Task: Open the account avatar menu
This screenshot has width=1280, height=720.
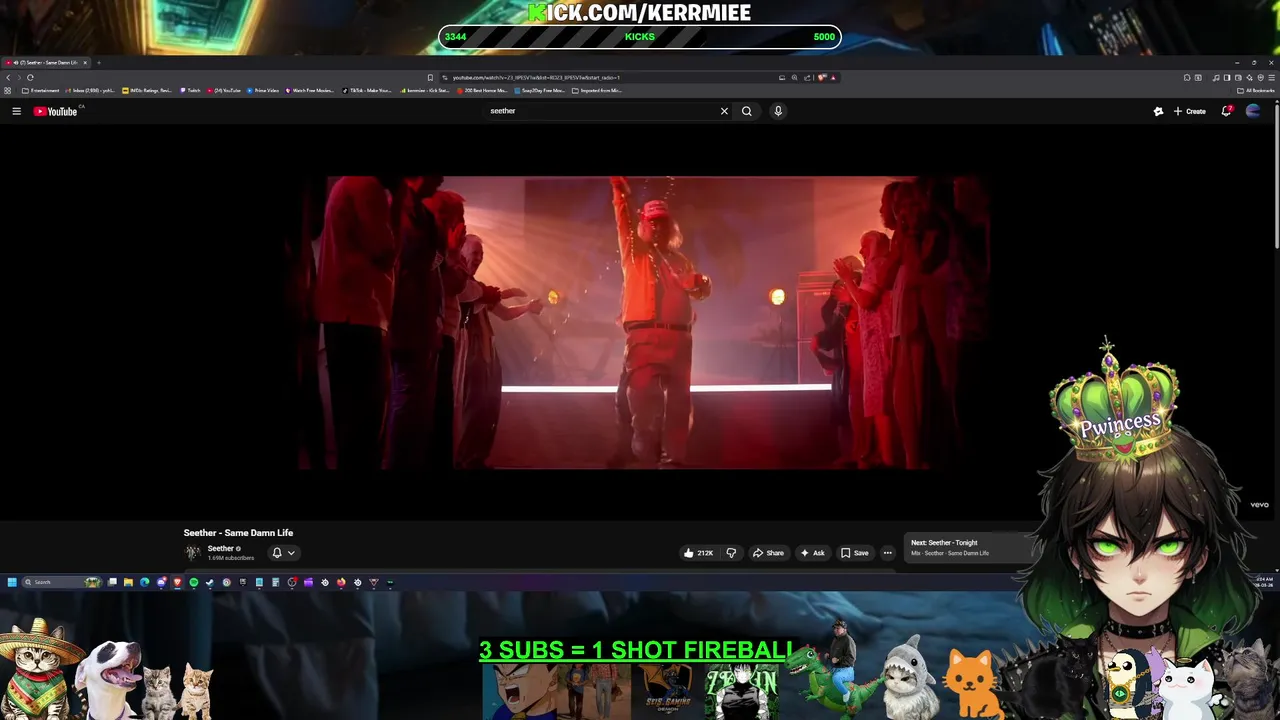Action: pyautogui.click(x=1253, y=111)
